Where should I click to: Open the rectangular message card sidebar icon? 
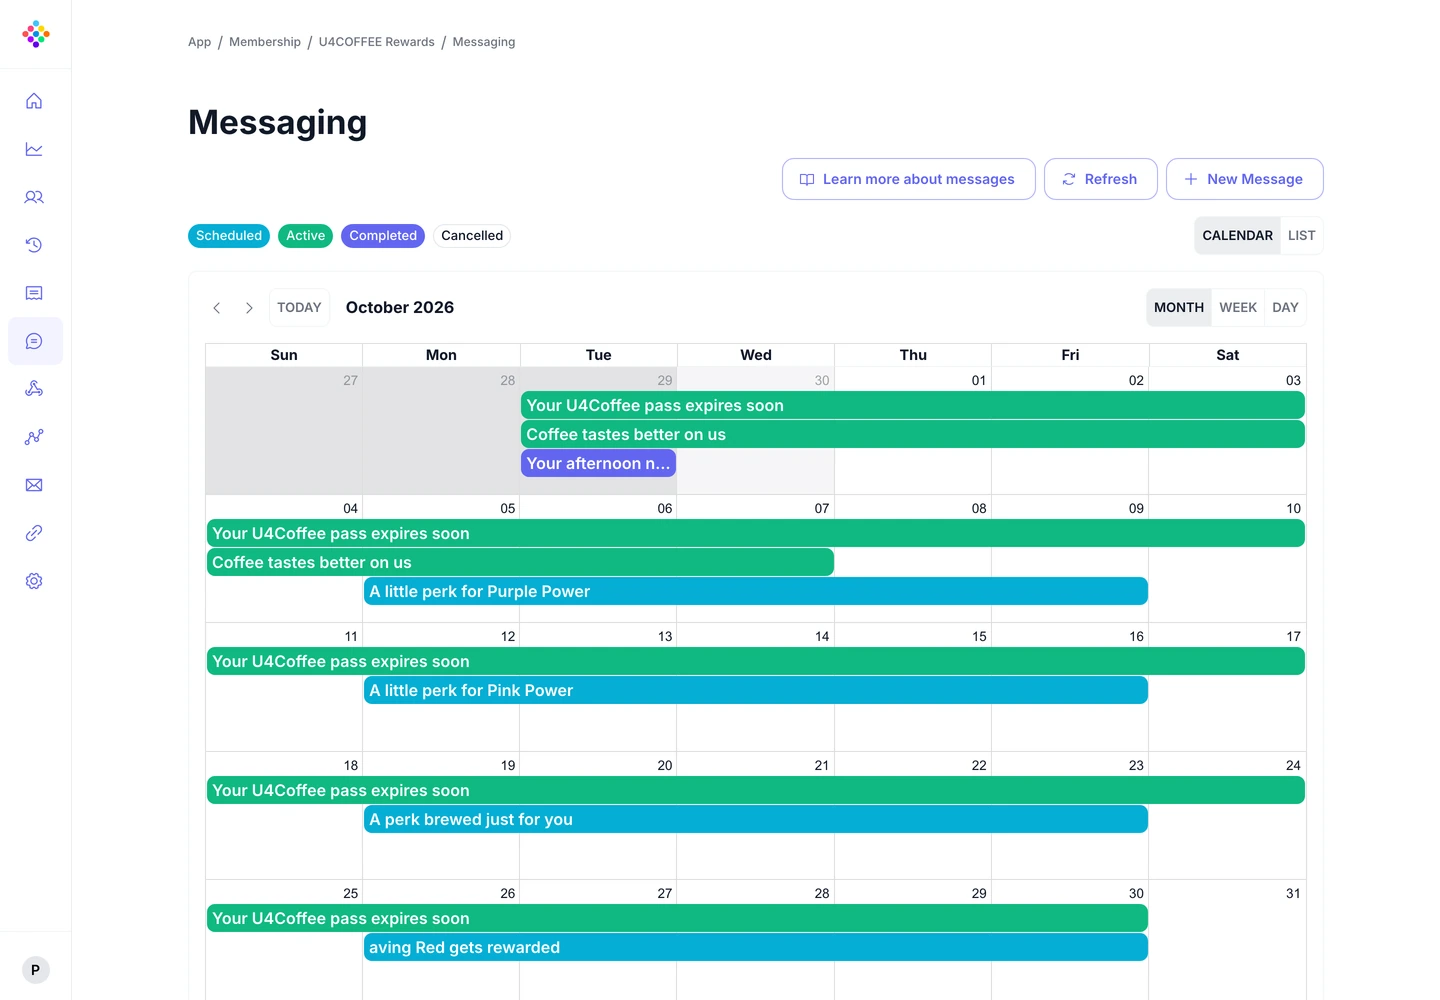[x=34, y=293]
